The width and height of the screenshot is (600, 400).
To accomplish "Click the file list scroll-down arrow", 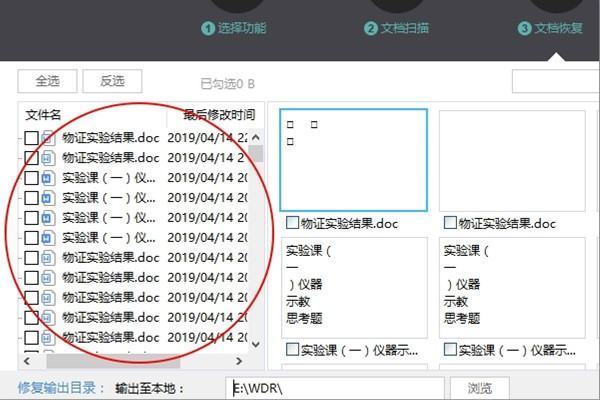I will [x=256, y=344].
